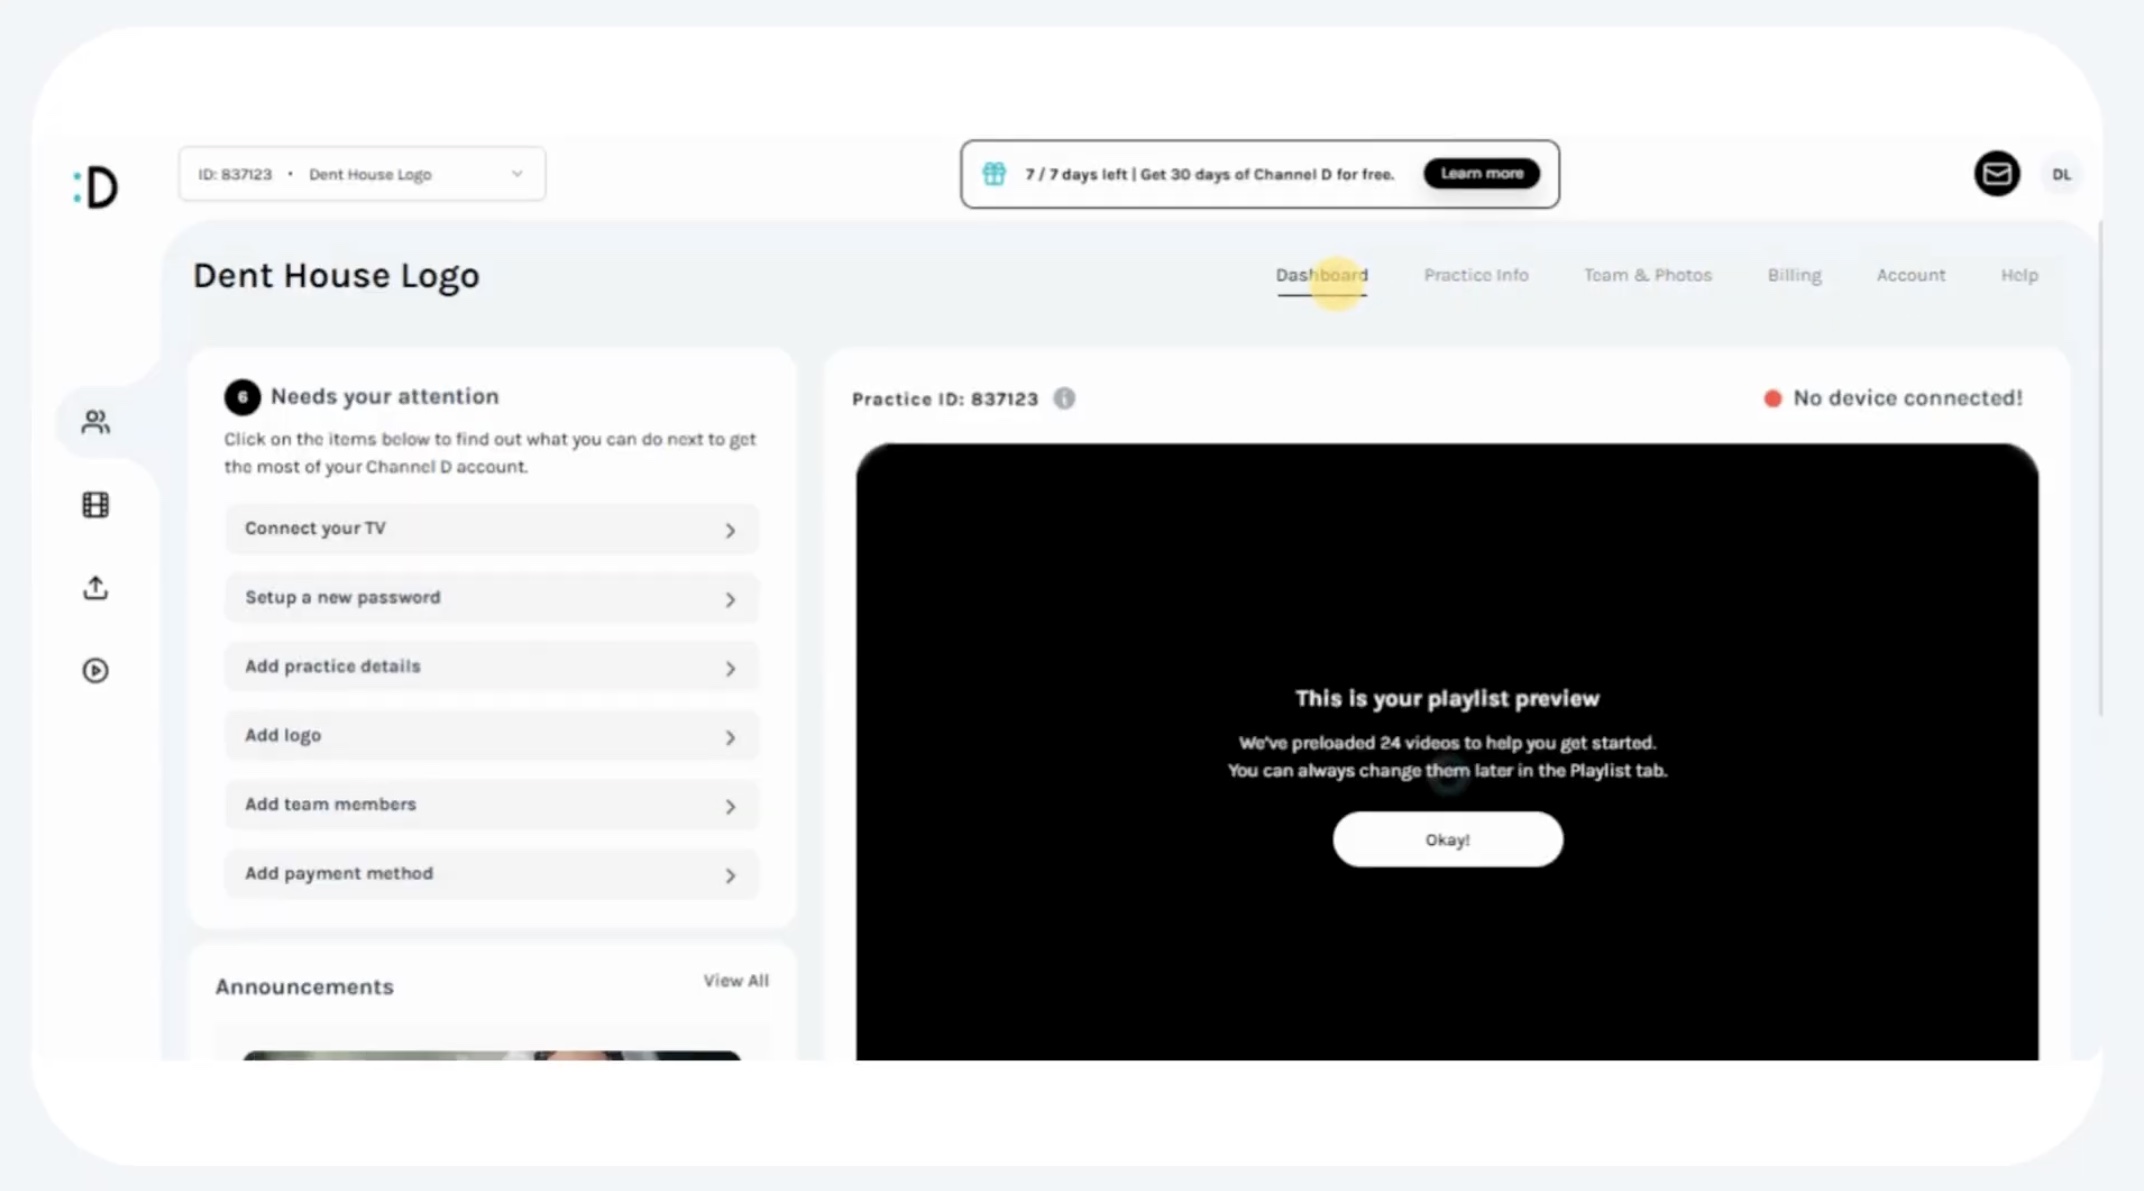This screenshot has height=1191, width=2144.
Task: Open the video library film icon
Action: [96, 505]
